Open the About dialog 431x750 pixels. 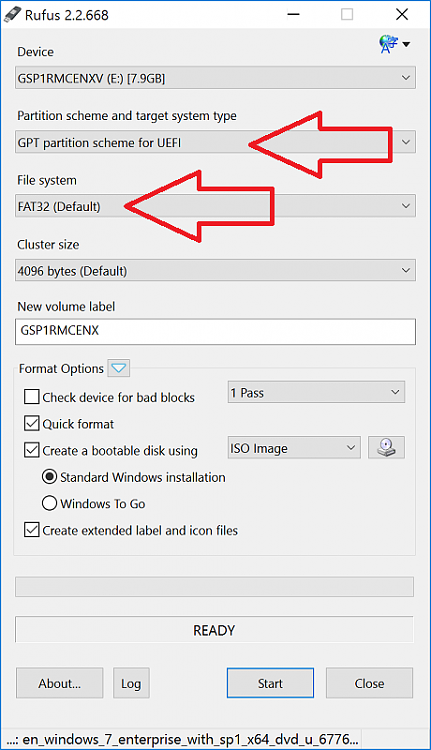(60, 683)
